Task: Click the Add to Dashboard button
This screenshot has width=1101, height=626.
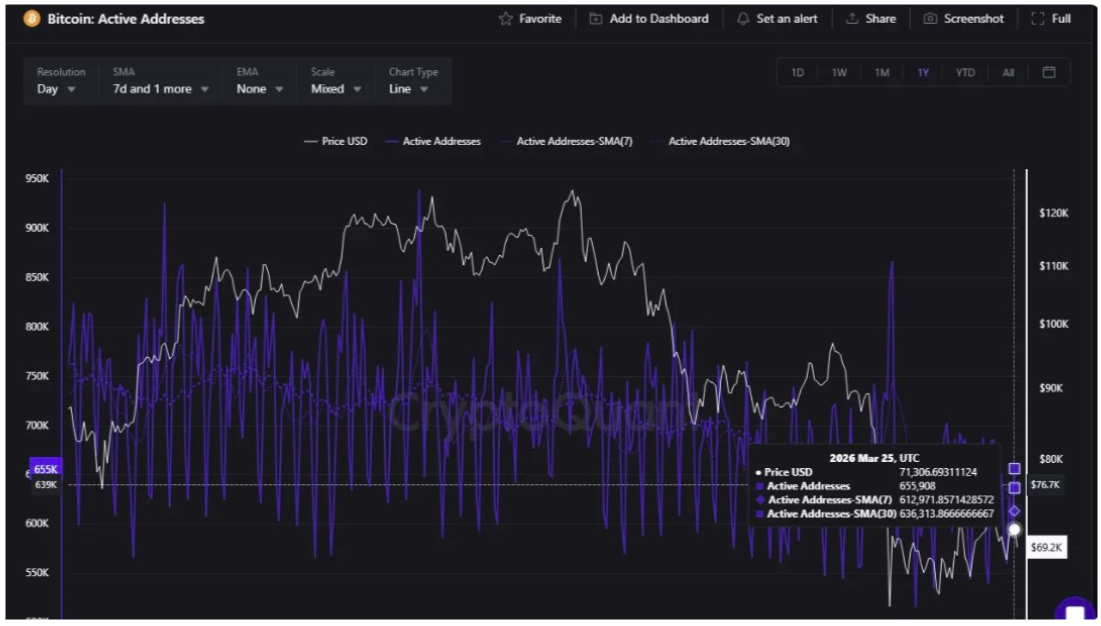Action: coord(650,18)
